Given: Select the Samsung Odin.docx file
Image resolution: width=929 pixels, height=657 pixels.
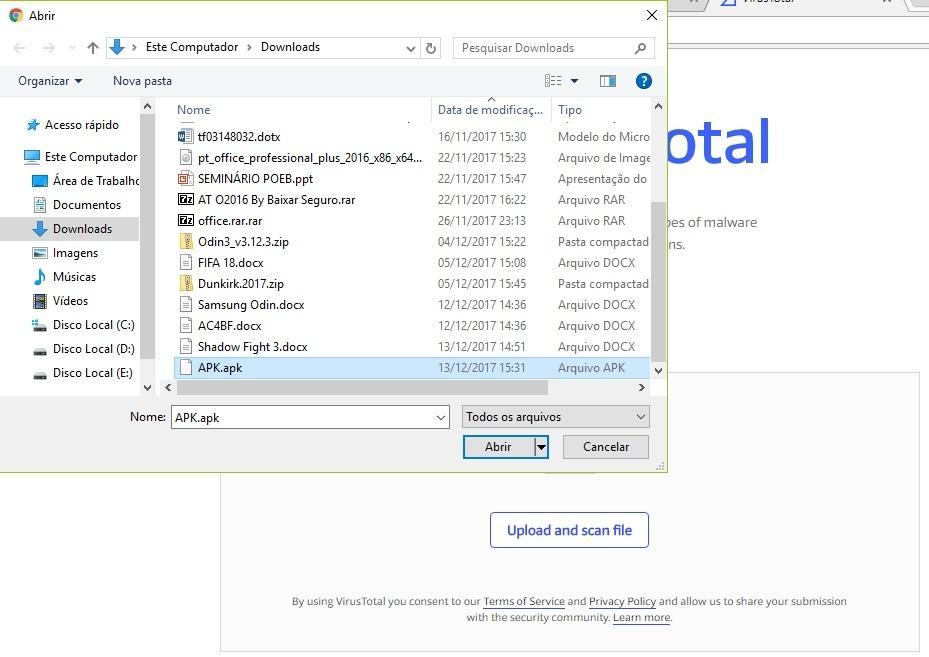Looking at the screenshot, I should [x=251, y=305].
